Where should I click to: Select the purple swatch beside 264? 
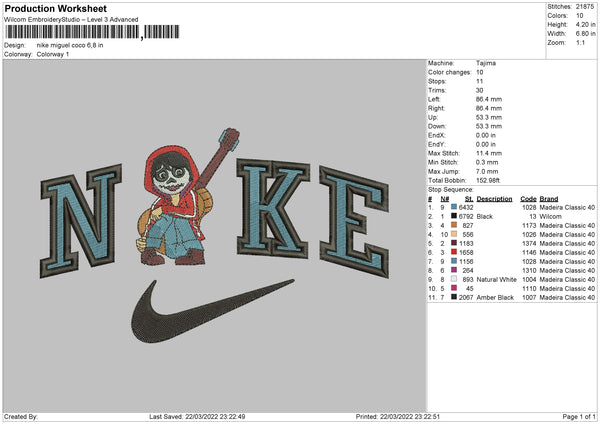coord(454,270)
